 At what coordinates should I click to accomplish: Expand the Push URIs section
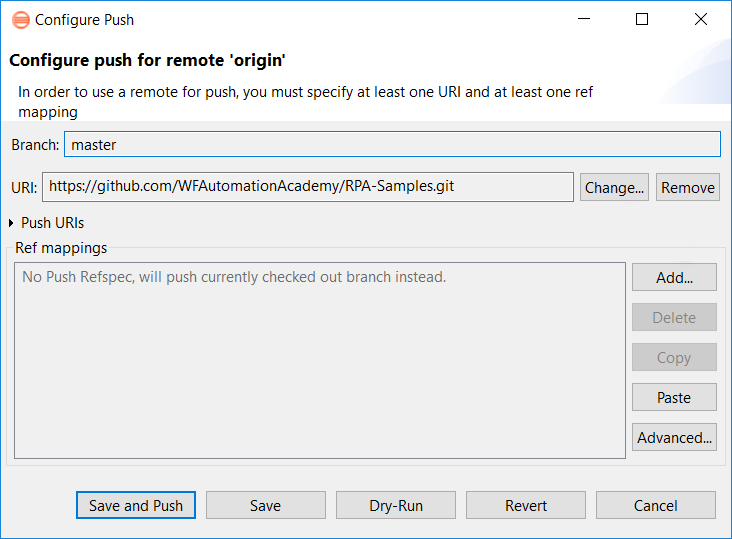click(11, 223)
